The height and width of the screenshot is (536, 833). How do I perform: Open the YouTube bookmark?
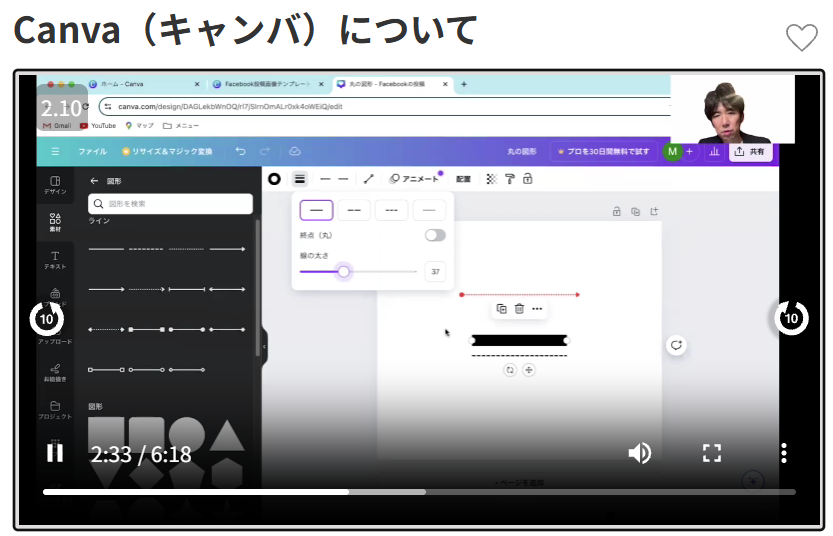(98, 126)
